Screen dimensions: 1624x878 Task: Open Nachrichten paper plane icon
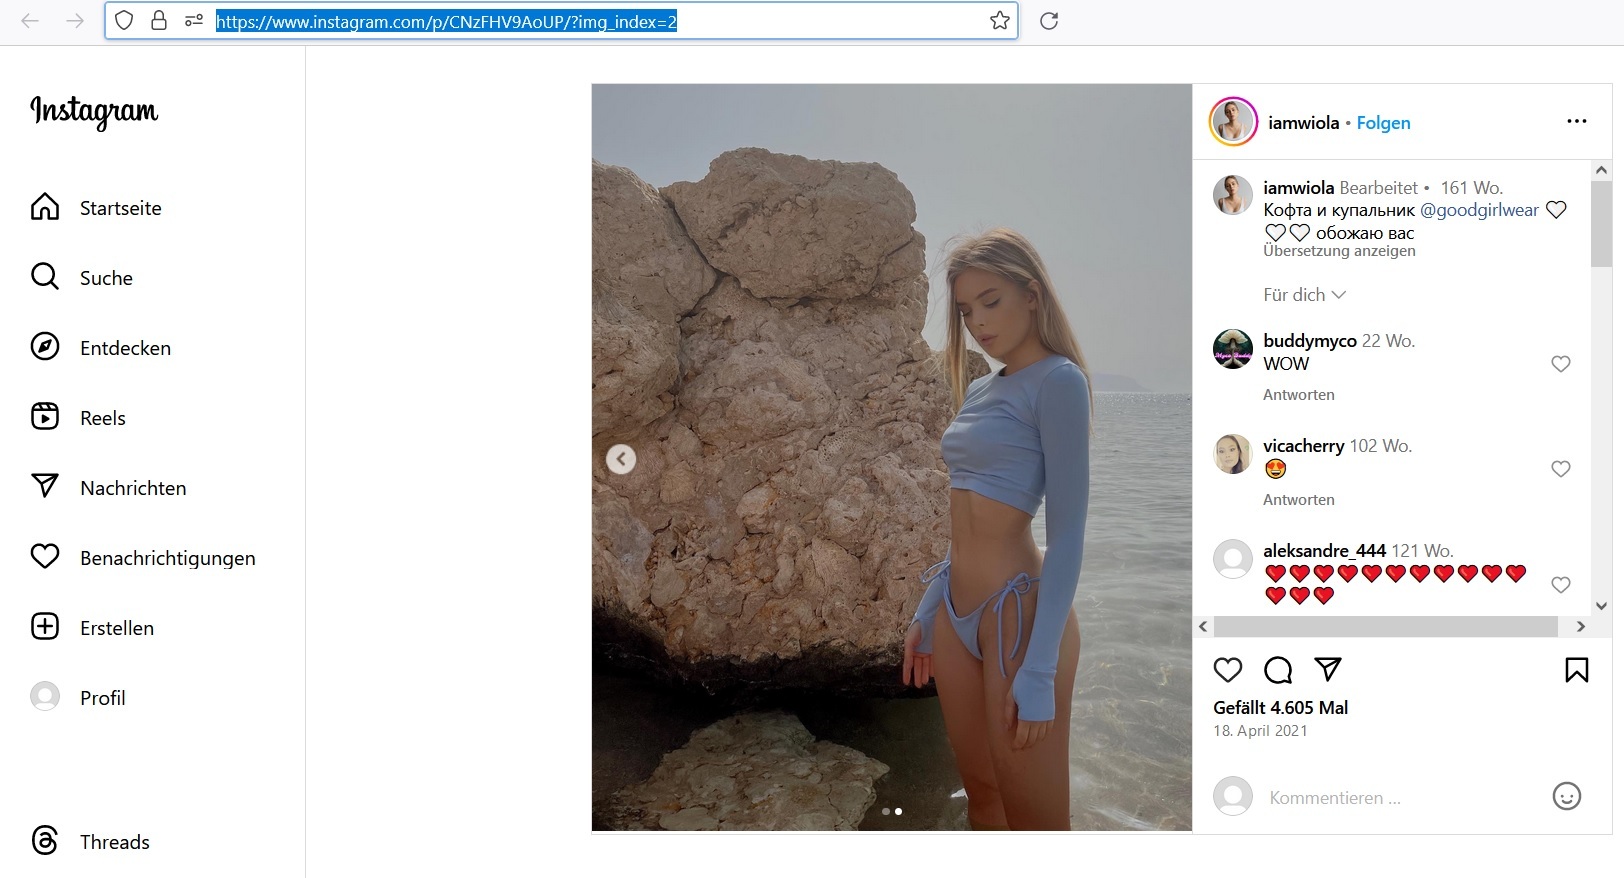[45, 487]
